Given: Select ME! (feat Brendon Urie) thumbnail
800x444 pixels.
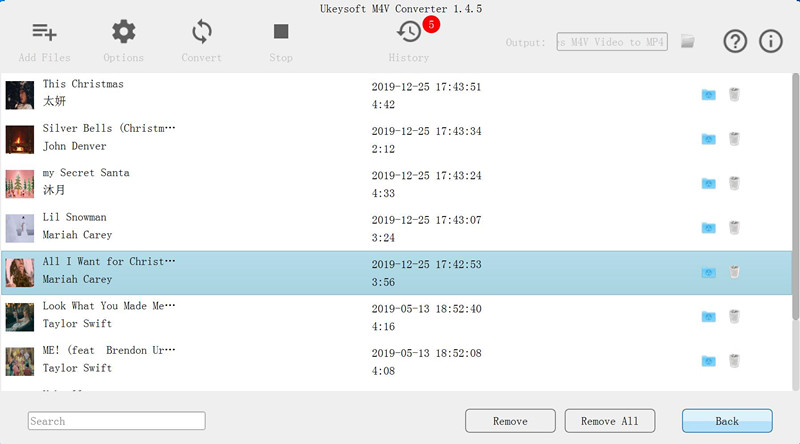Looking at the screenshot, I should pyautogui.click(x=20, y=361).
